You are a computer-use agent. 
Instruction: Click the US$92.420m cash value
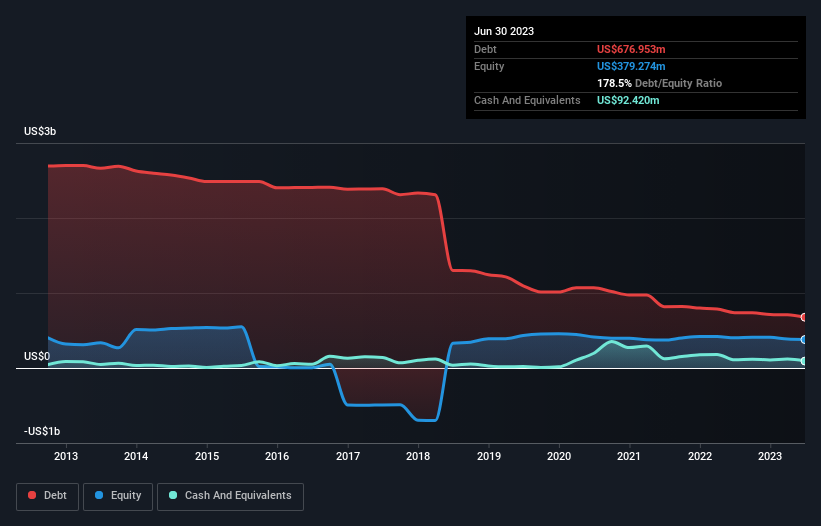(628, 100)
